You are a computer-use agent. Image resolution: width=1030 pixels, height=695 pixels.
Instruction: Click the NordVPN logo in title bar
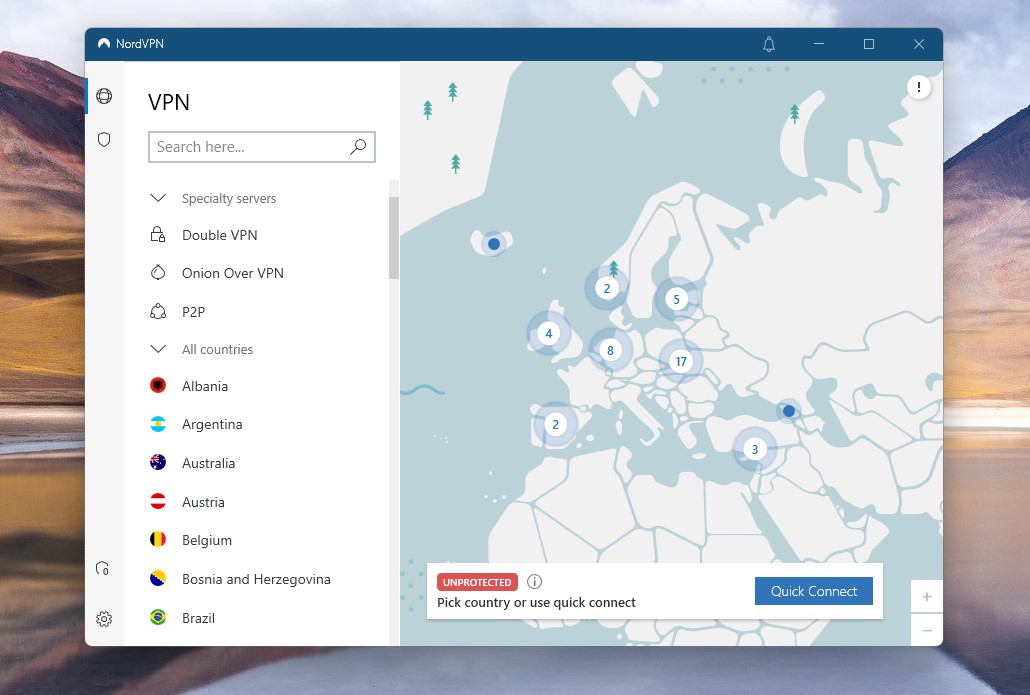(104, 43)
